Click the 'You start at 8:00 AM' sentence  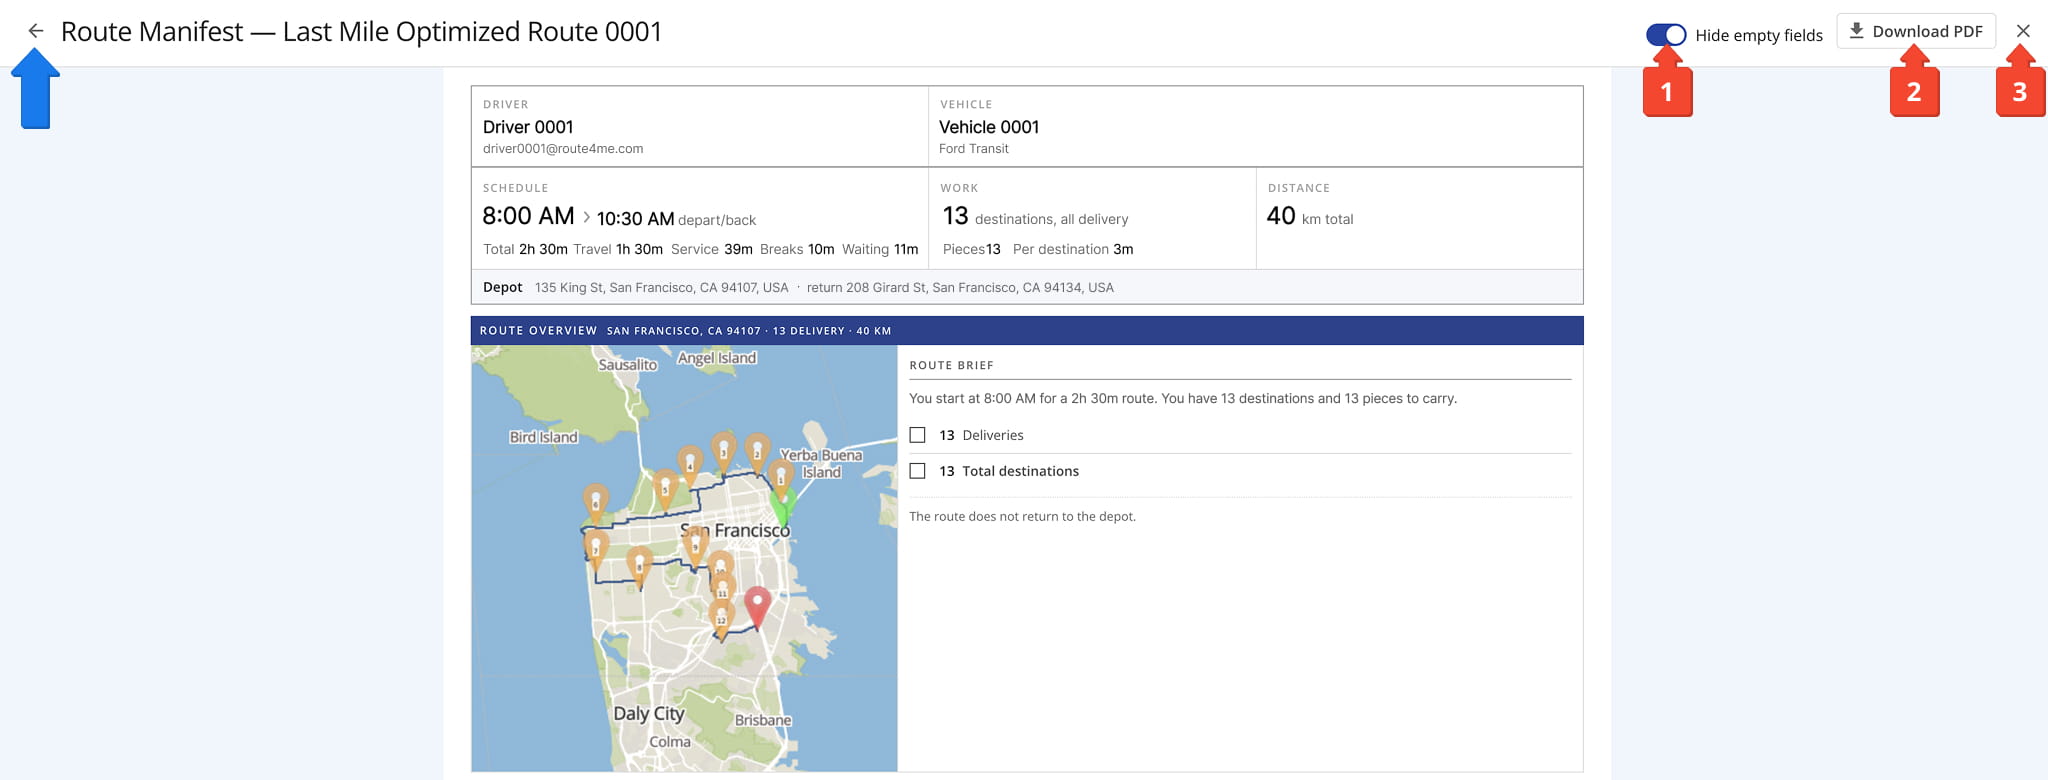coord(1183,398)
